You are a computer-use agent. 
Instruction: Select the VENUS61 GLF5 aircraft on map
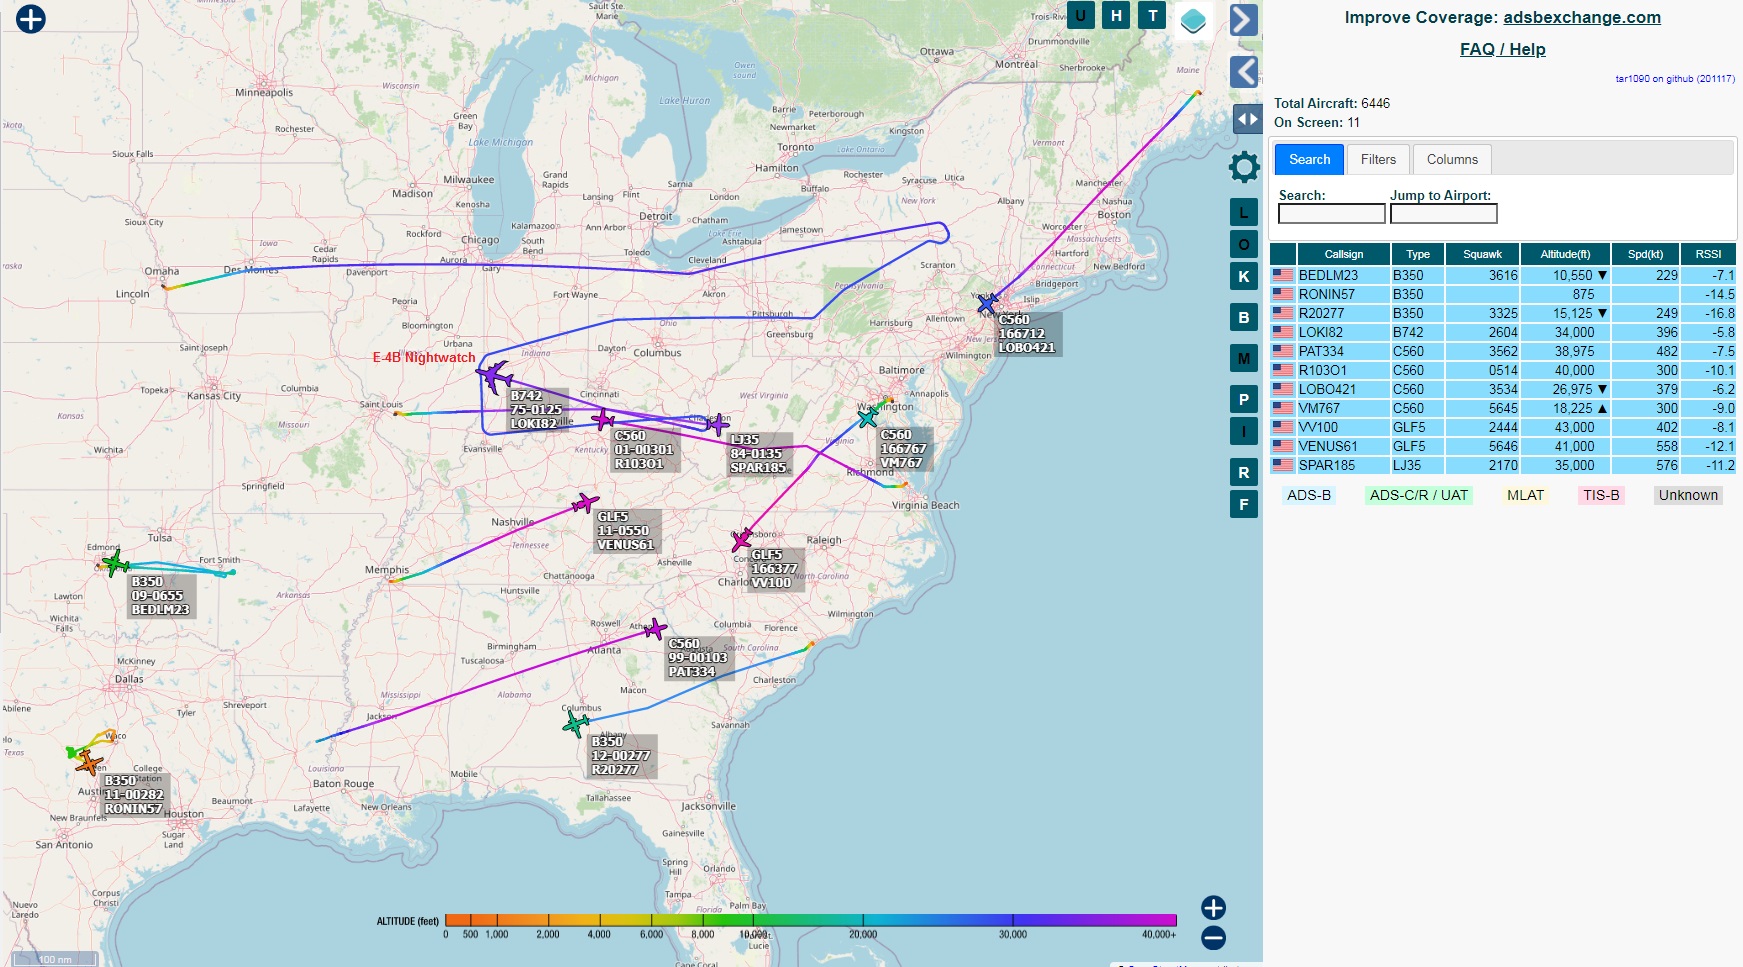tap(585, 503)
